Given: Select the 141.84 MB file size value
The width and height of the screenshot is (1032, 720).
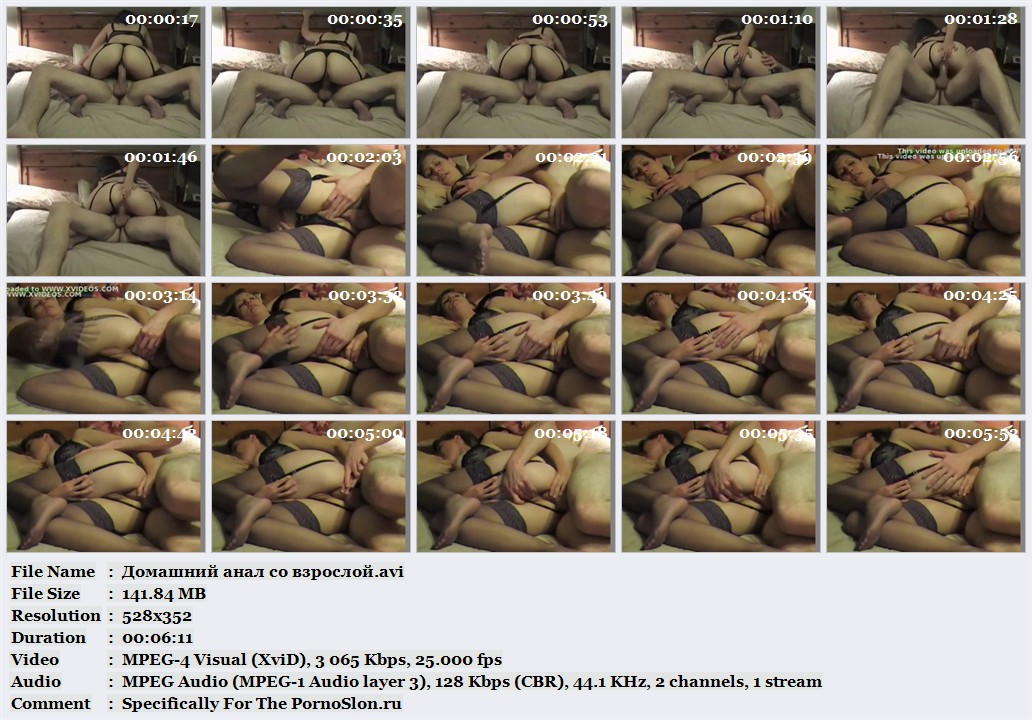Looking at the screenshot, I should coord(164,594).
